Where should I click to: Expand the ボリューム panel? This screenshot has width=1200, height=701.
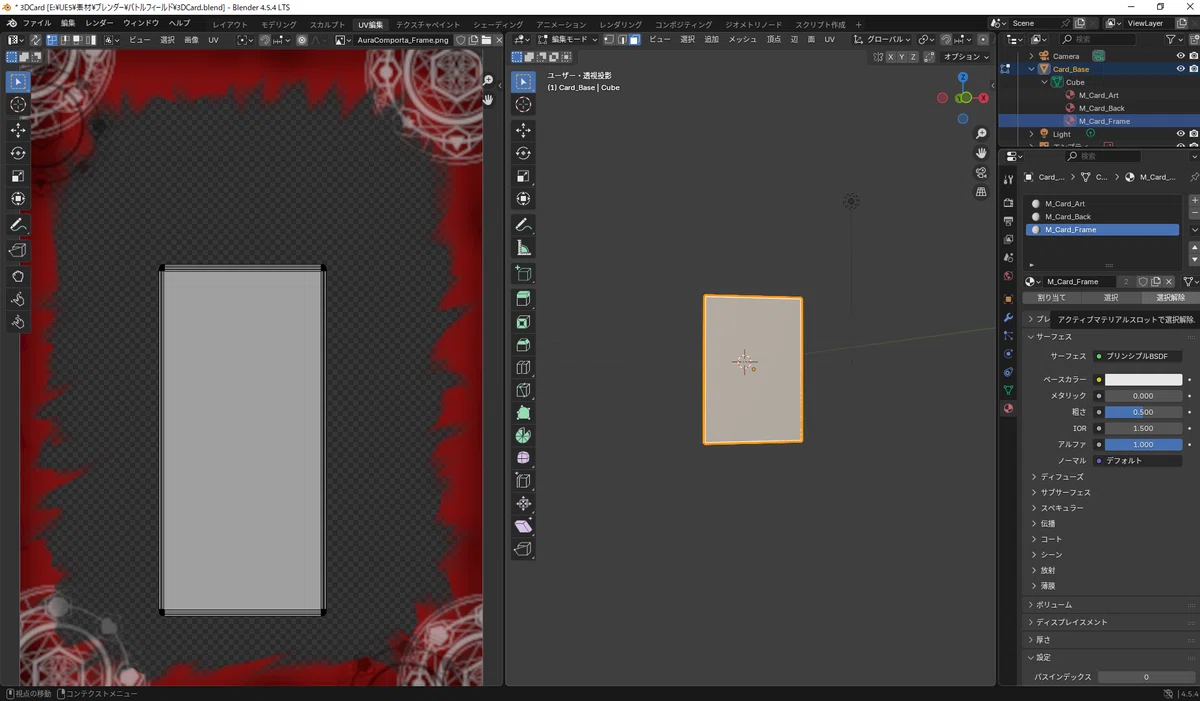[x=1055, y=605]
